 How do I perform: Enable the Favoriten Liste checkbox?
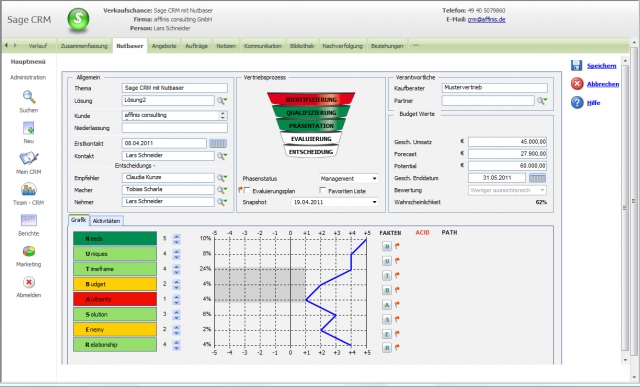tap(323, 190)
